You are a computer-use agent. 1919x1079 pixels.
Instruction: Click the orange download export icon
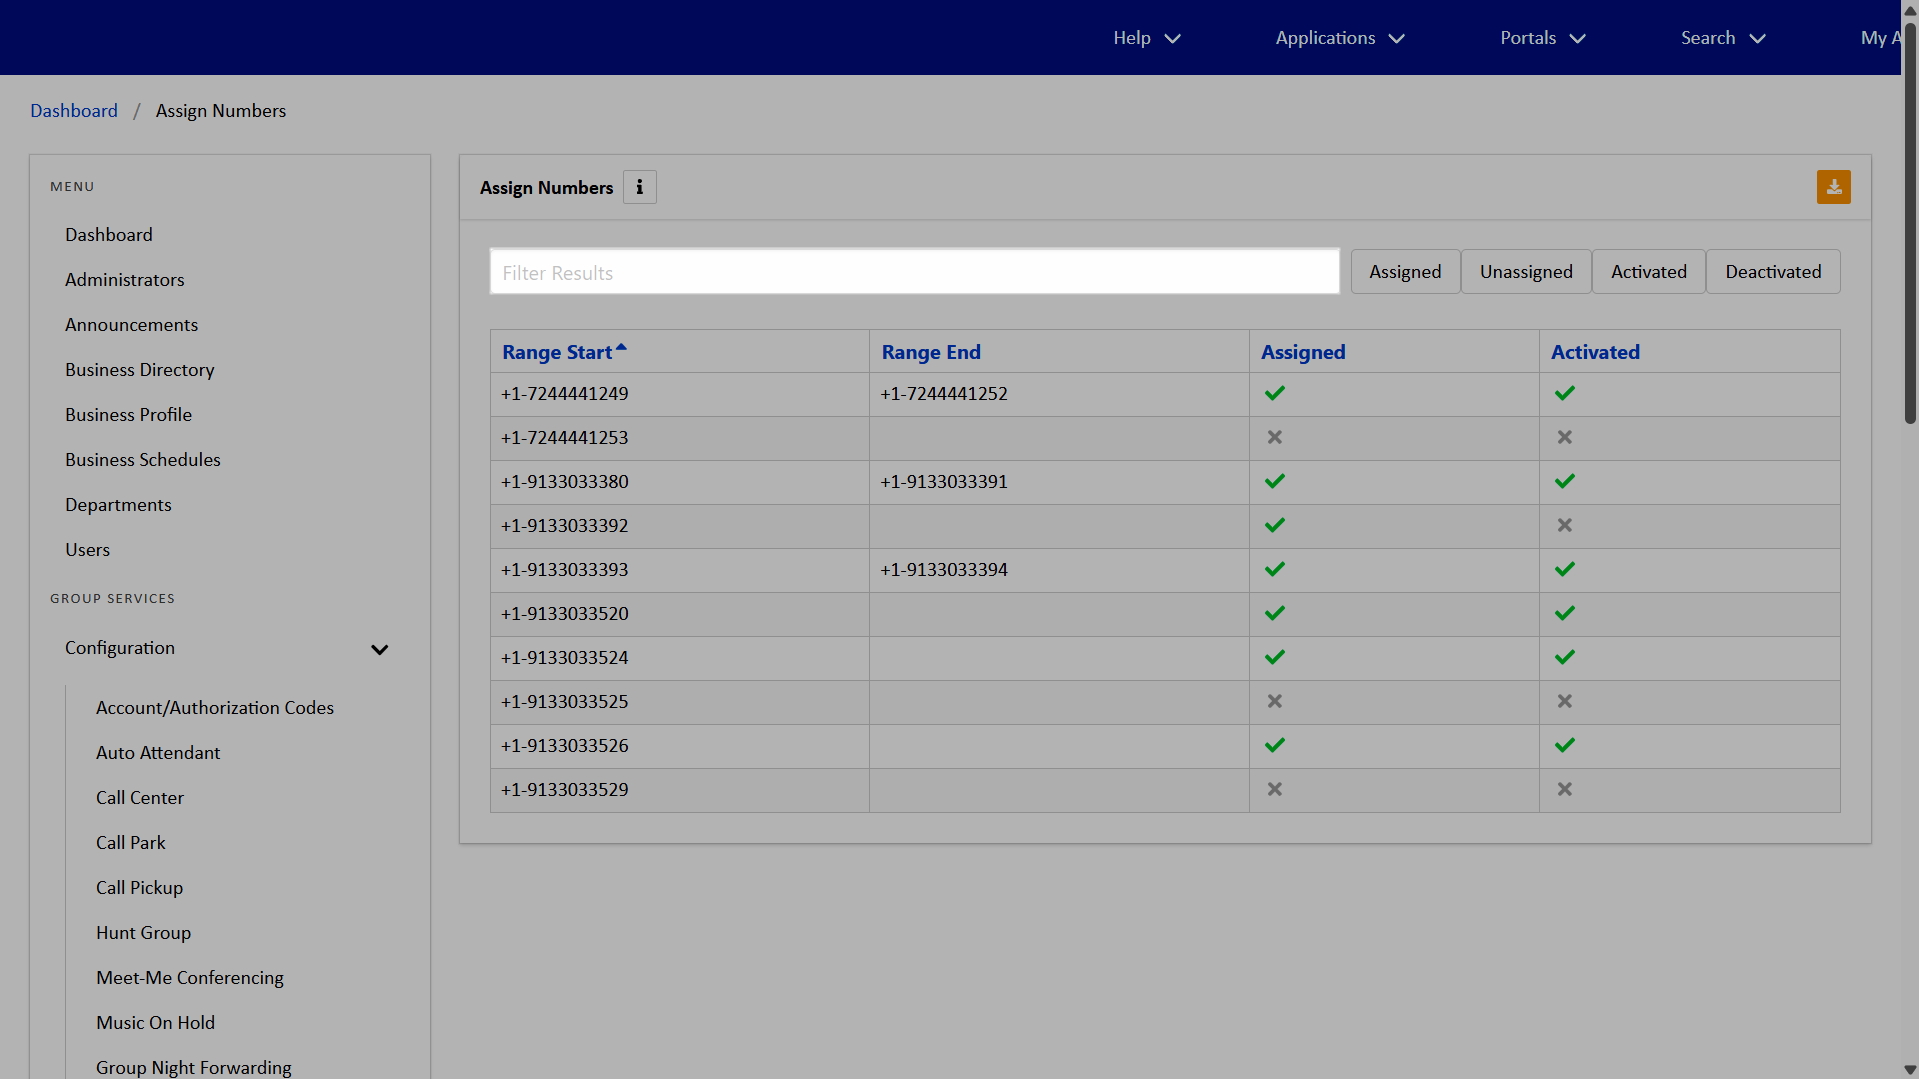pyautogui.click(x=1833, y=187)
